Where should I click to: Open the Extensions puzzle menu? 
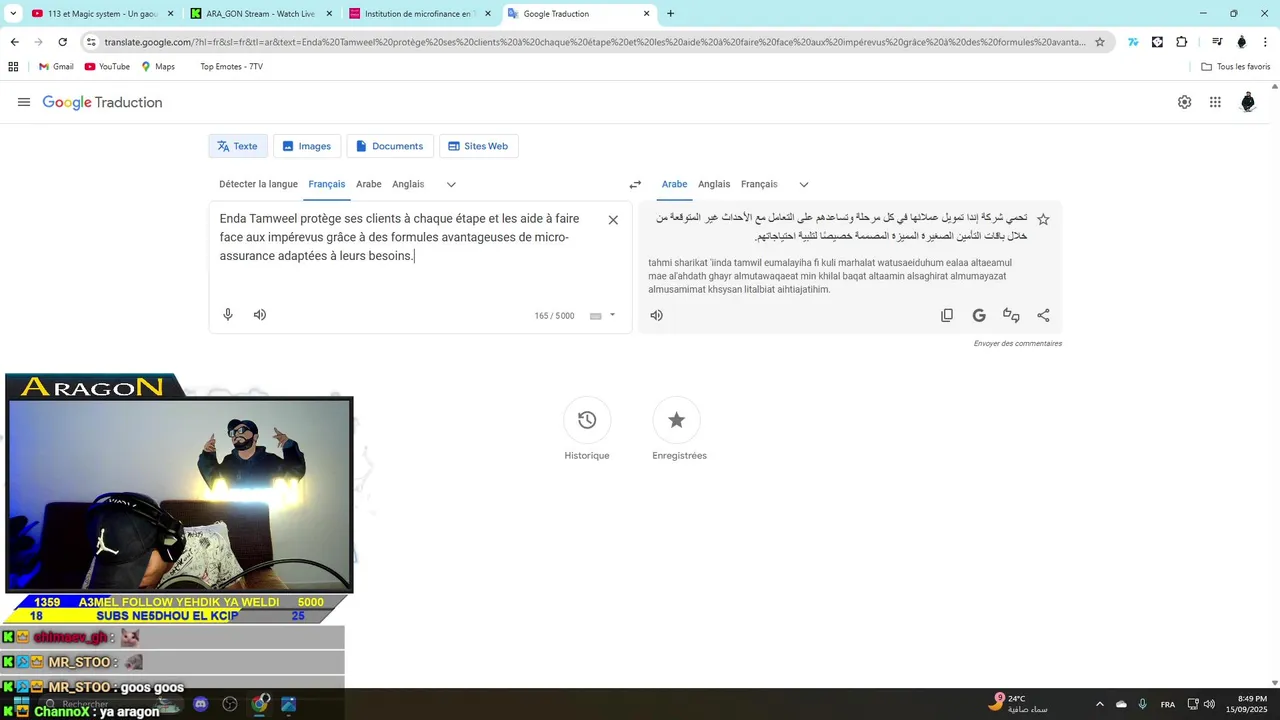tap(1181, 42)
